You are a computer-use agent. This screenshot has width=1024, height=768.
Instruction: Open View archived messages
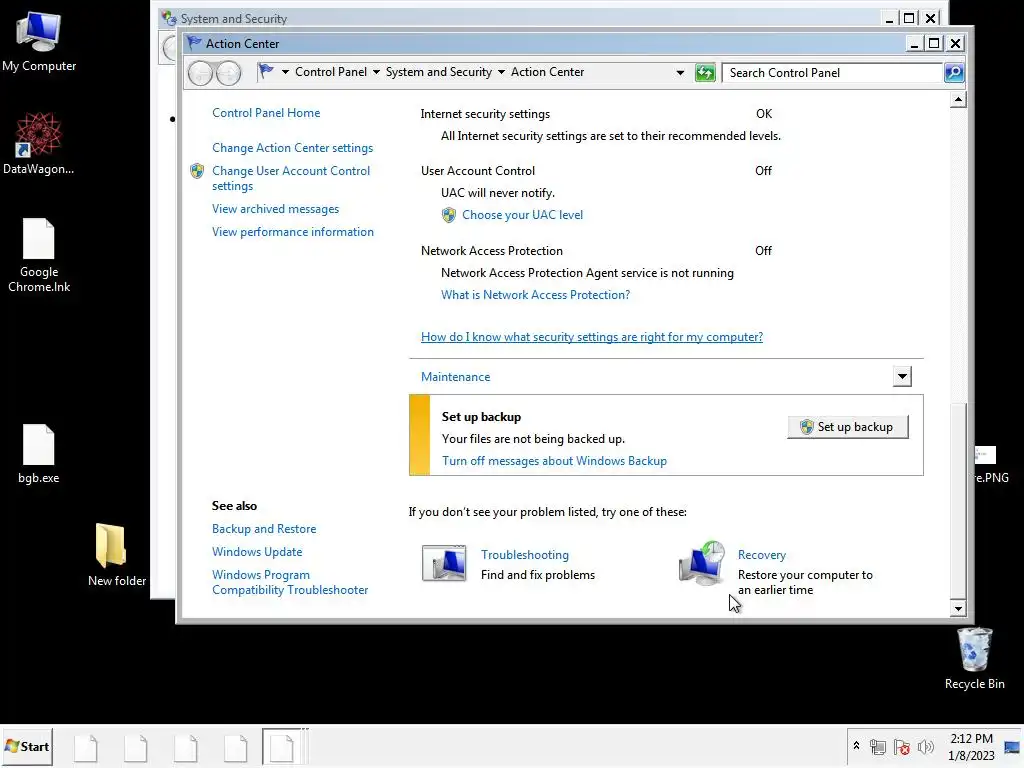pos(275,209)
